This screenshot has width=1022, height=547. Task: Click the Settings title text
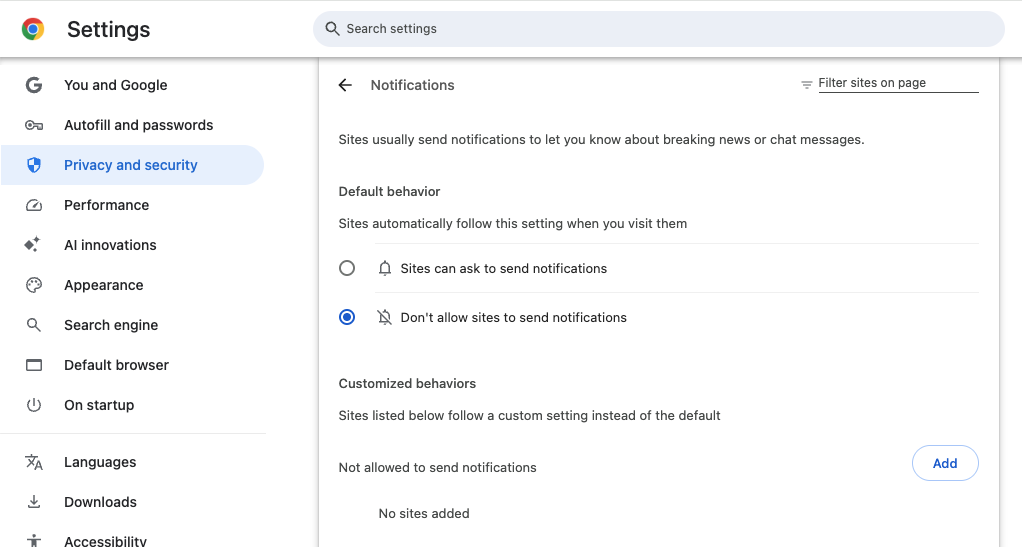pyautogui.click(x=108, y=29)
